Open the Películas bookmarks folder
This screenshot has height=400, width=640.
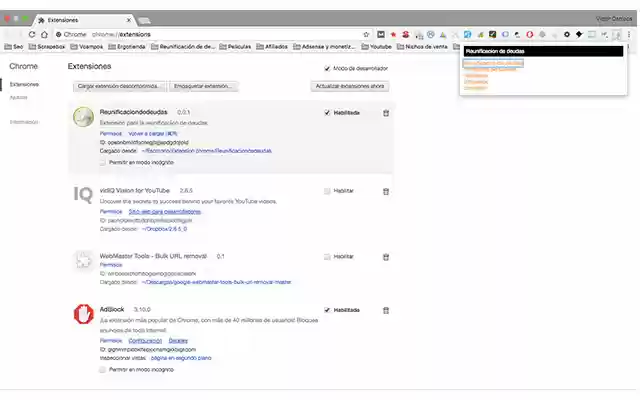[x=235, y=47]
